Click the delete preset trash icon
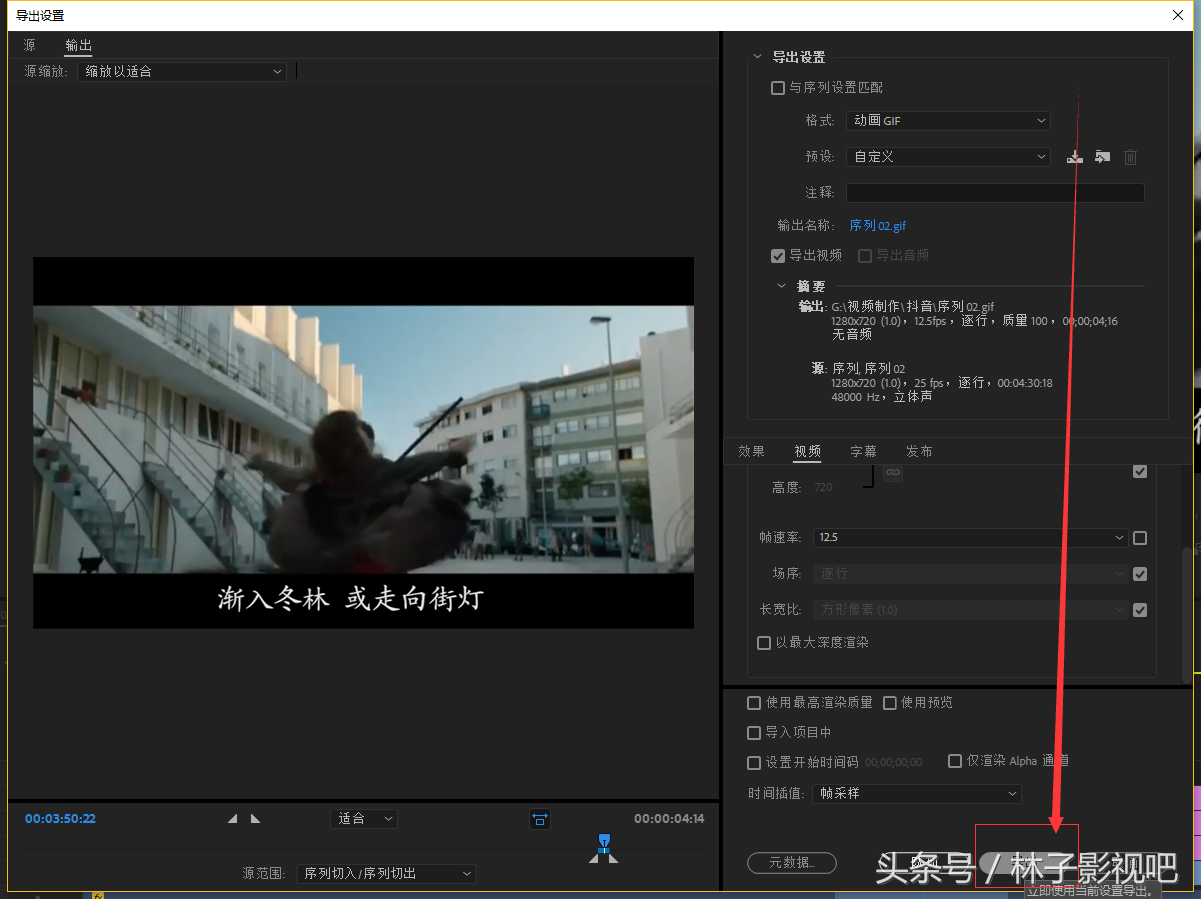This screenshot has width=1201, height=899. [x=1130, y=157]
